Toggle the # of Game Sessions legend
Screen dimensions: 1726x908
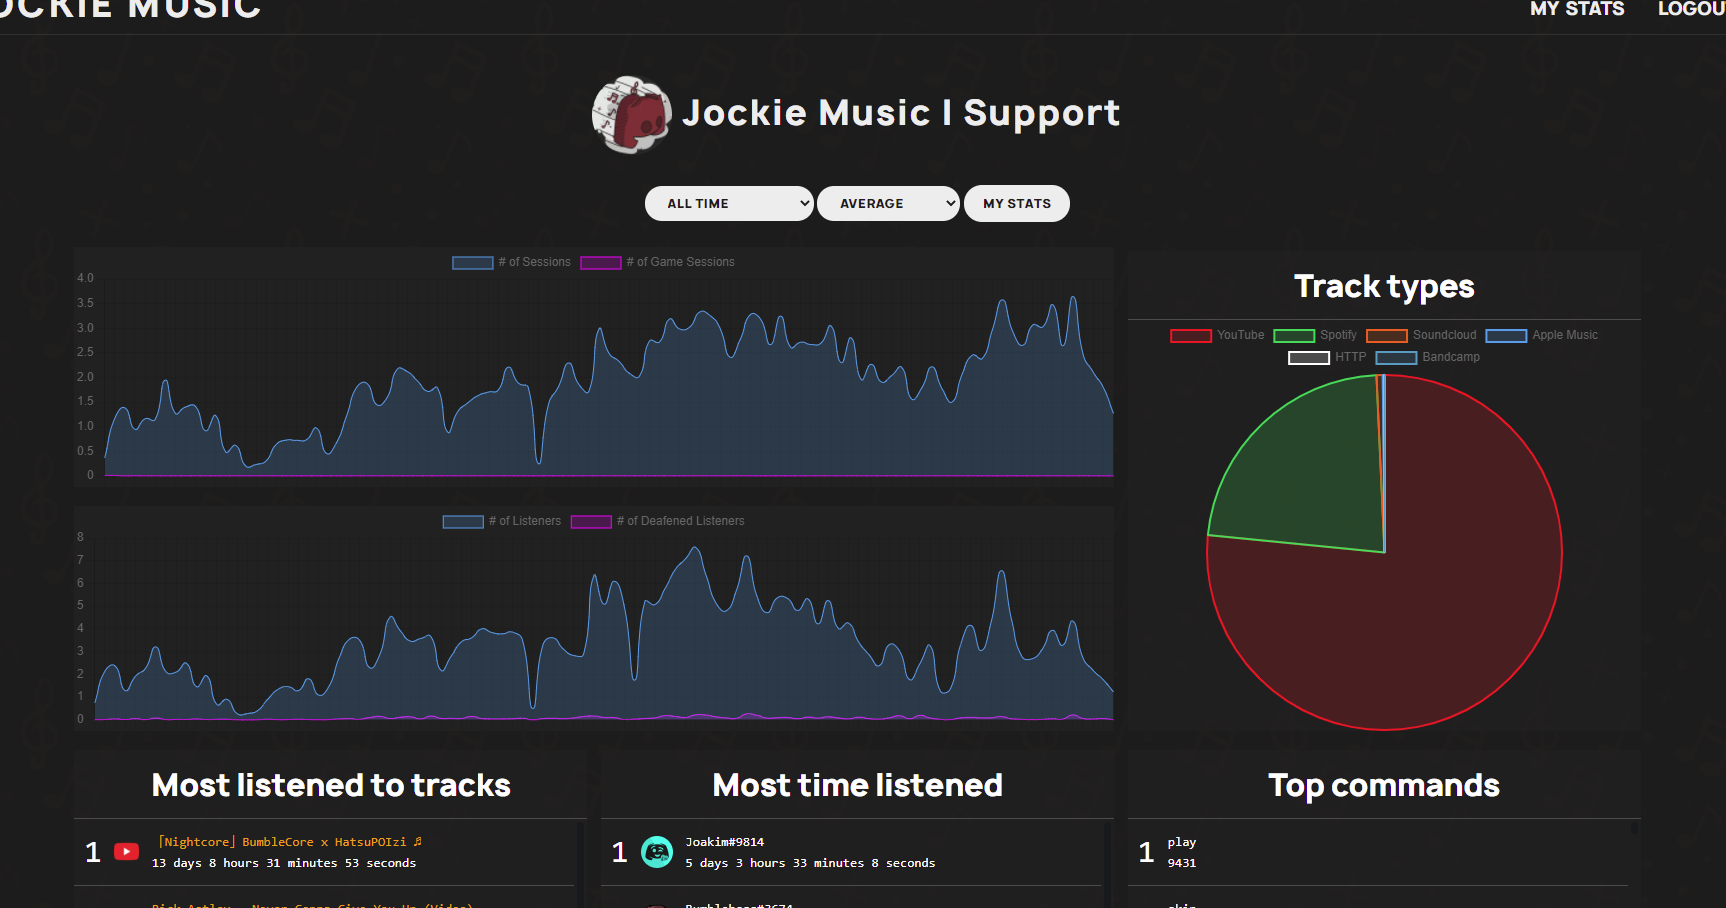[657, 262]
